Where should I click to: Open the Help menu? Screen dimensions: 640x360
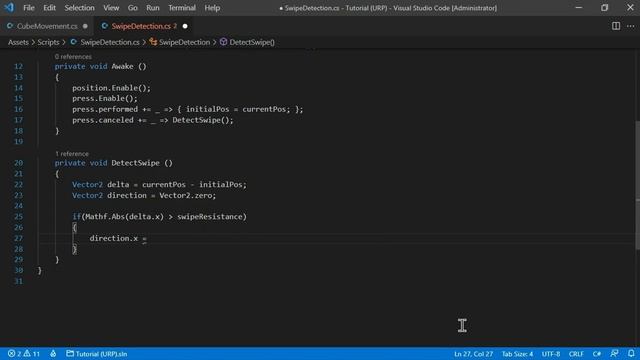212,8
